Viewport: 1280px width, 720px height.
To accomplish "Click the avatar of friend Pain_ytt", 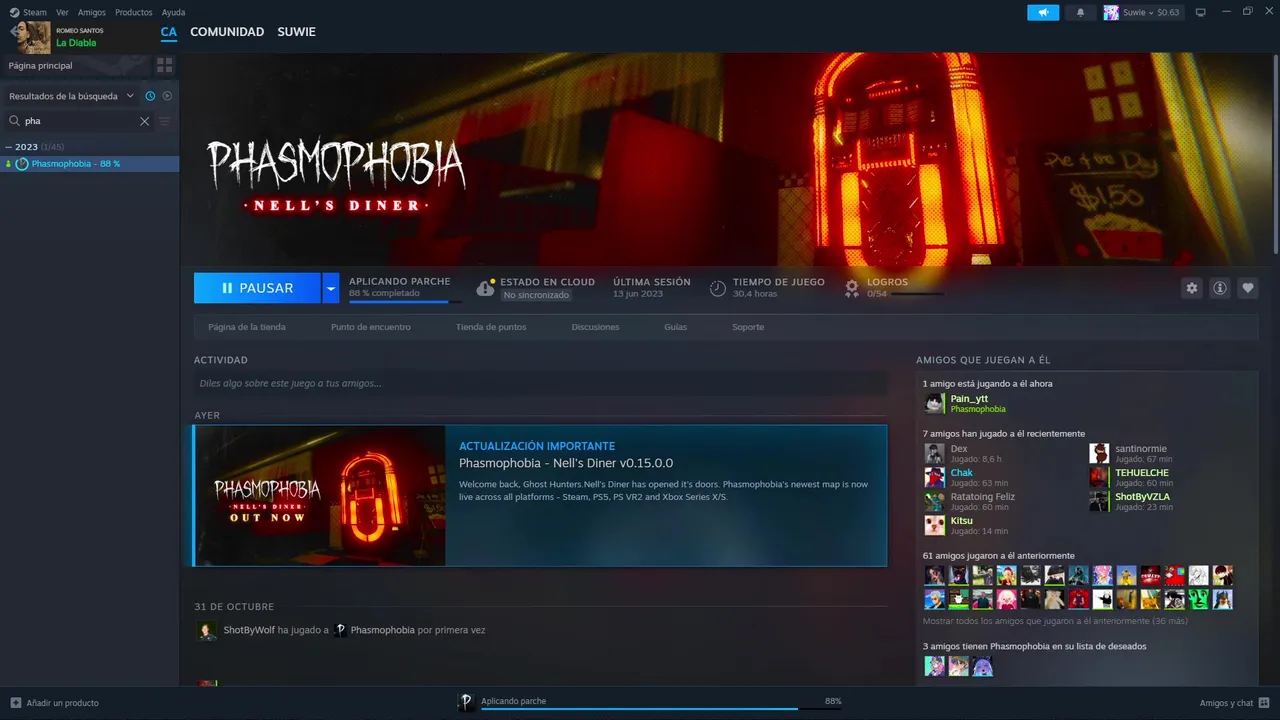I will pyautogui.click(x=934, y=403).
